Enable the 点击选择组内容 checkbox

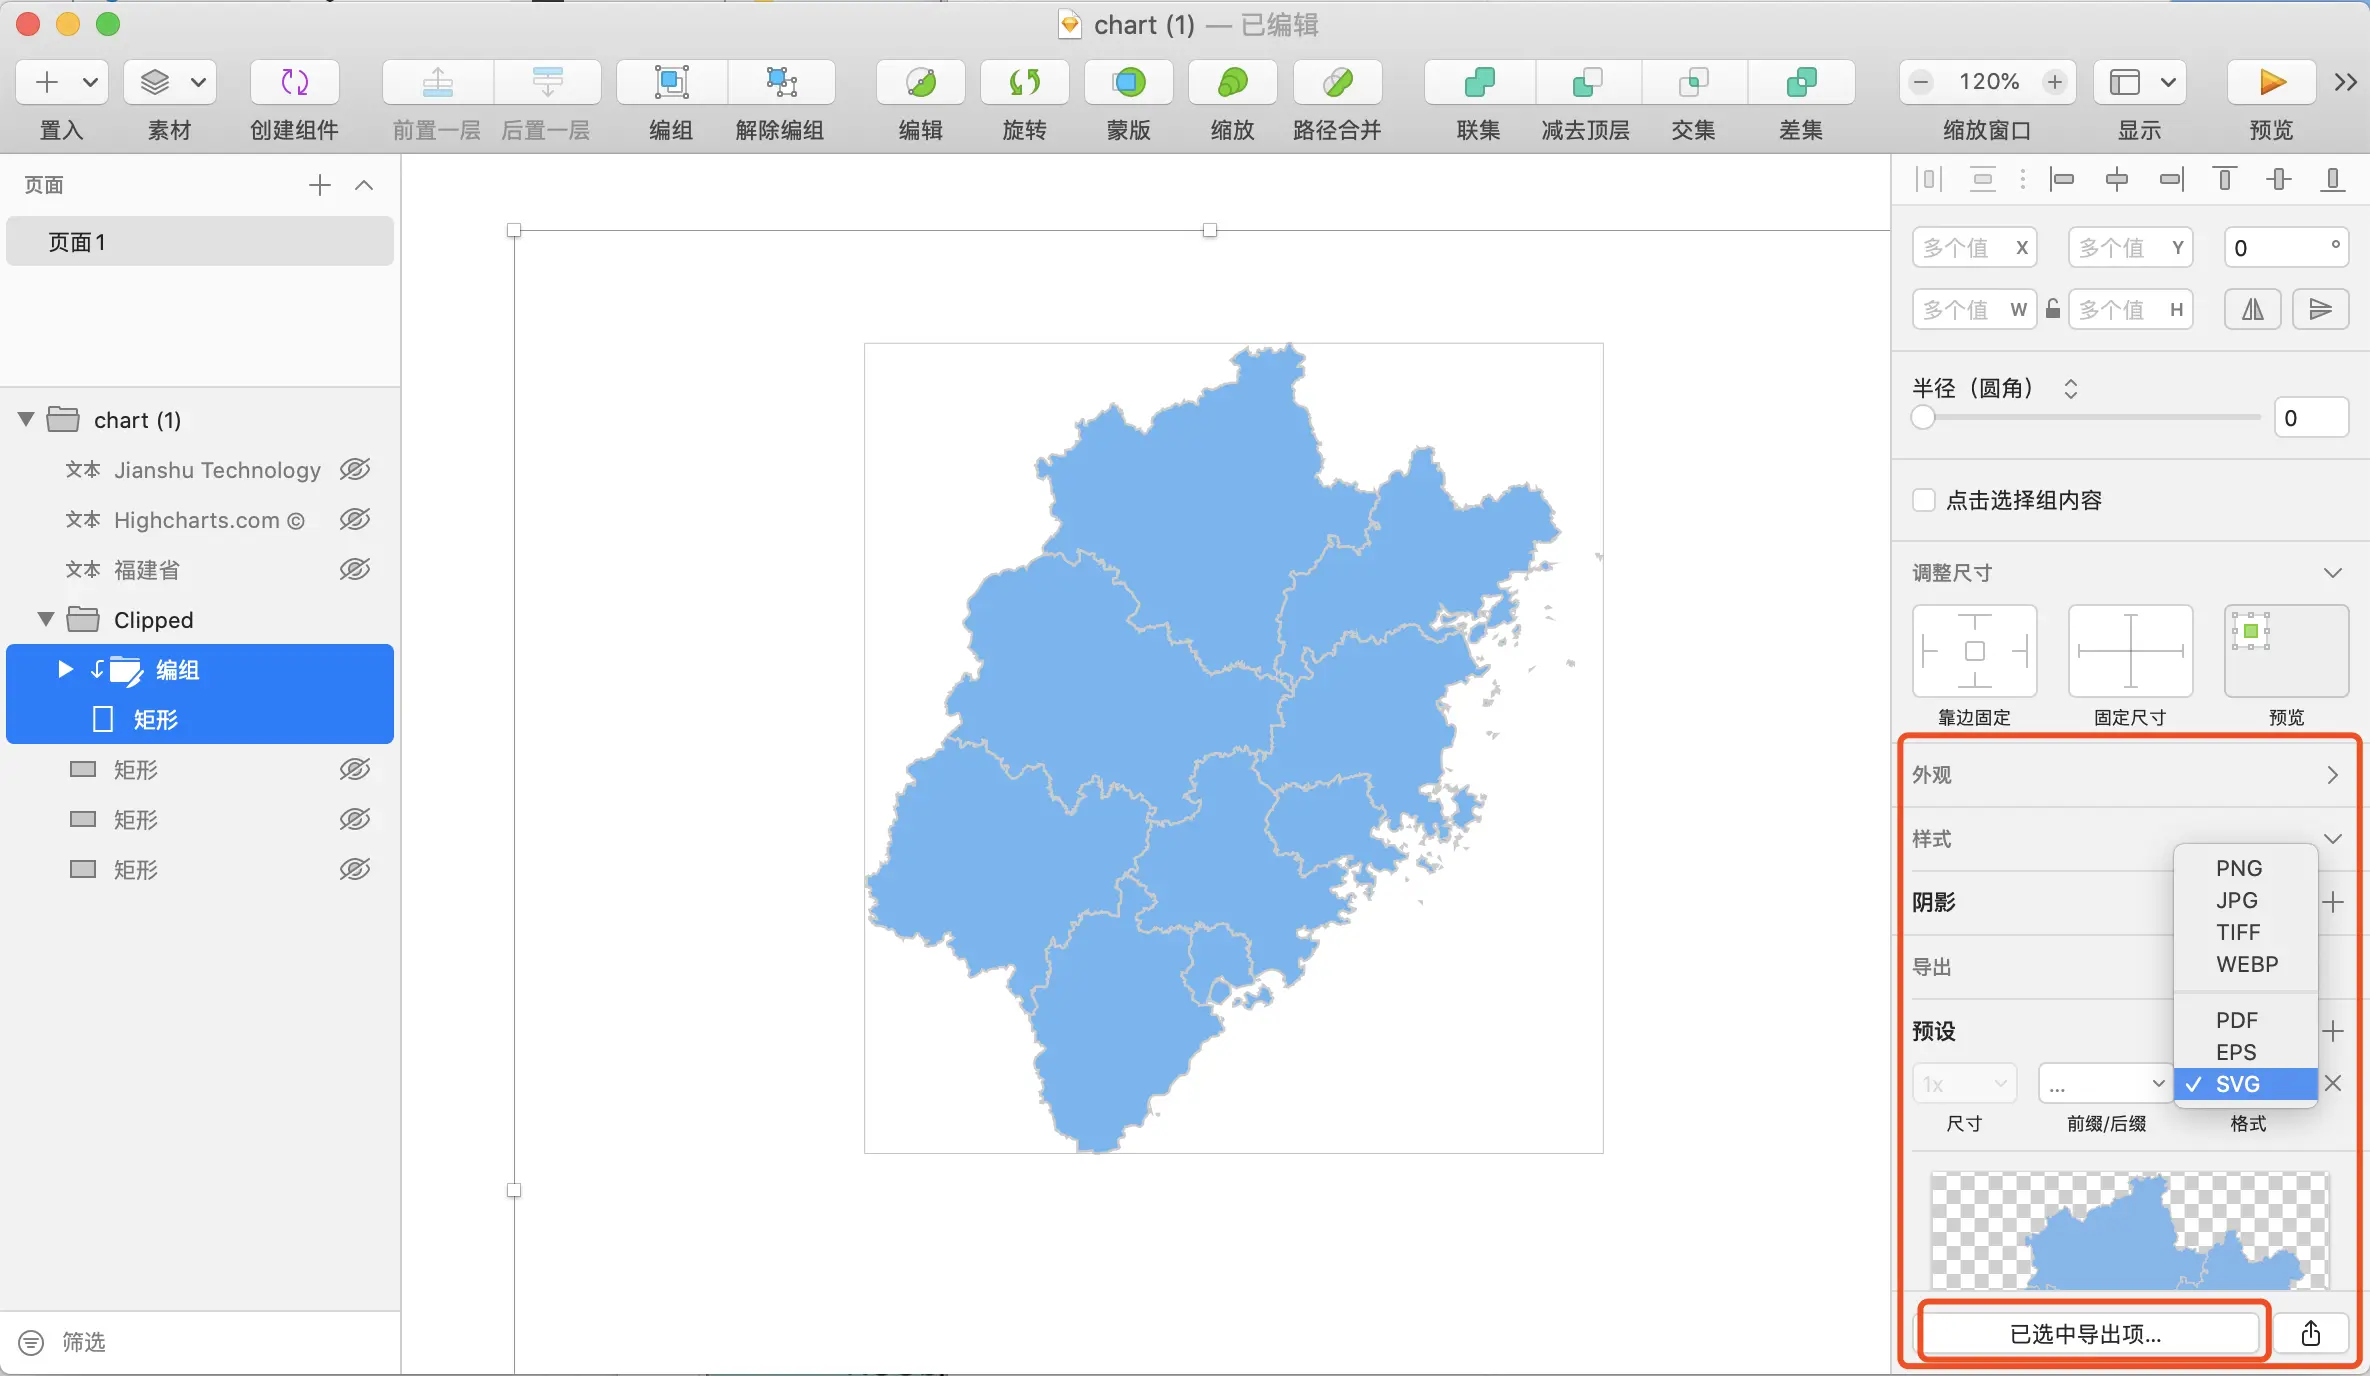pyautogui.click(x=1924, y=500)
